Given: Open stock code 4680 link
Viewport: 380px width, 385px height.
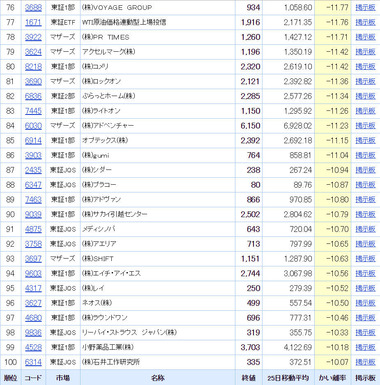Looking at the screenshot, I should tap(33, 318).
